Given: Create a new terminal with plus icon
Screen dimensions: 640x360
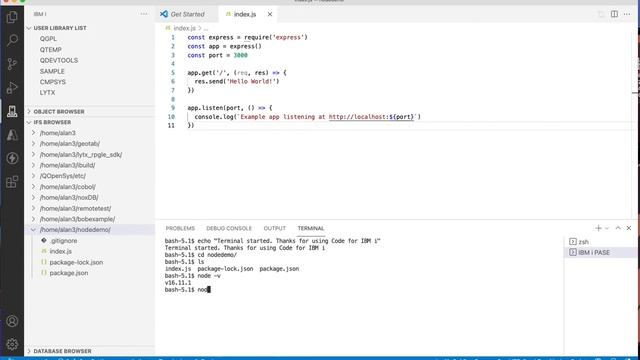Looking at the screenshot, I should click(x=598, y=228).
